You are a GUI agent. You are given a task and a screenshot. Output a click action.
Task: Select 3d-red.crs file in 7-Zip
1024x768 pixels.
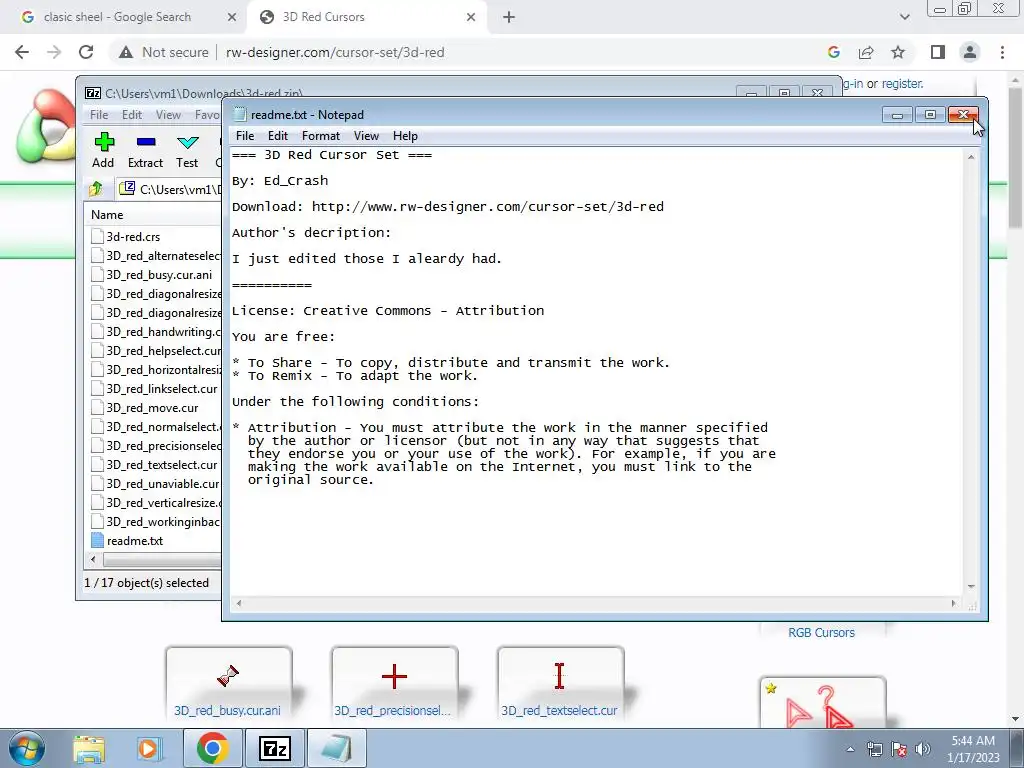click(133, 236)
